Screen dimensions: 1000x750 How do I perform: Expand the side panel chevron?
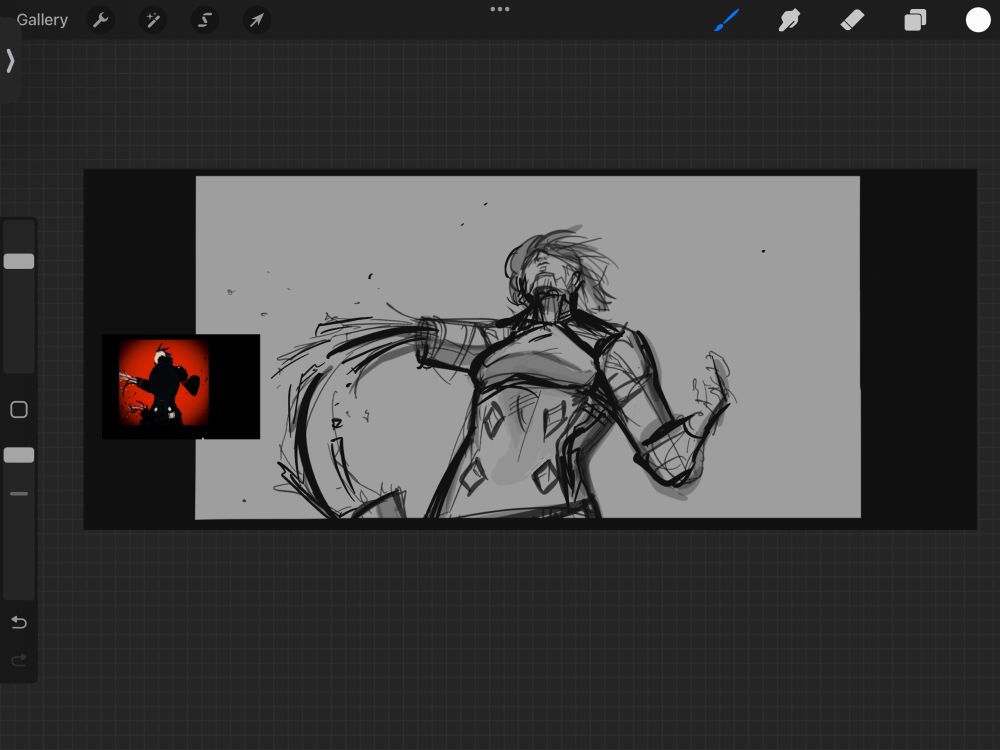pyautogui.click(x=10, y=61)
